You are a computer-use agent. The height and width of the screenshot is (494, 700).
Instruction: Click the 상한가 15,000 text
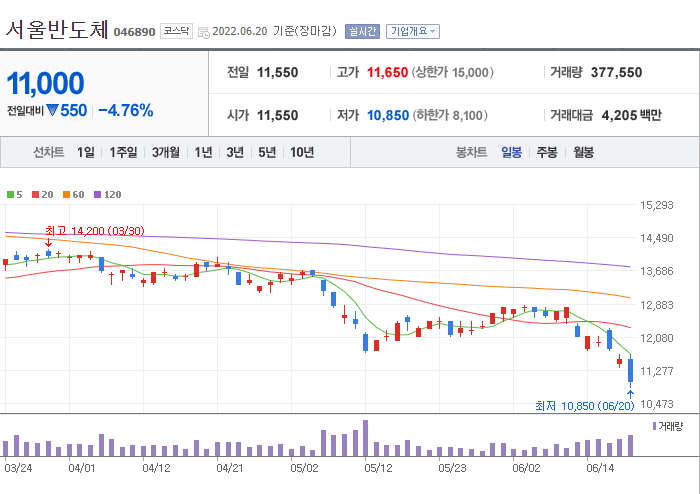452,72
